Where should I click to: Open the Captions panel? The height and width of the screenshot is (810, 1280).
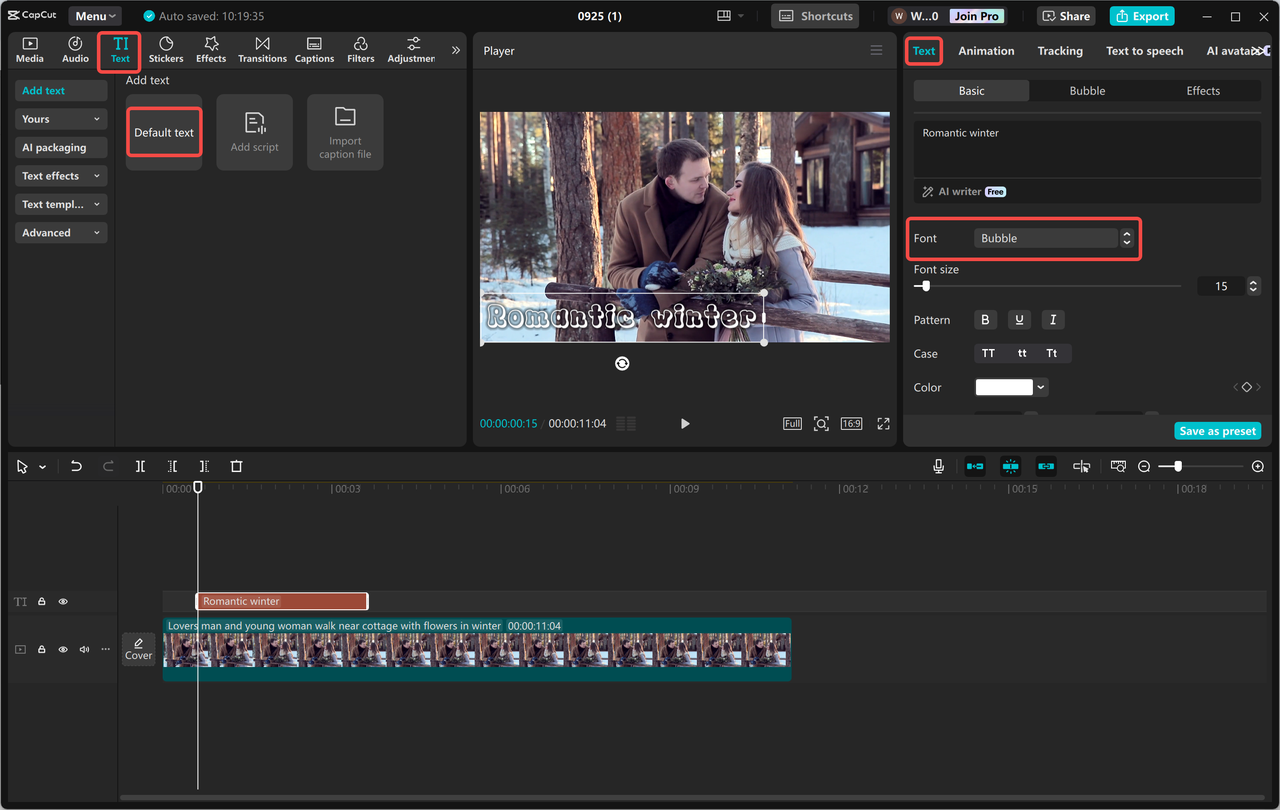(314, 50)
